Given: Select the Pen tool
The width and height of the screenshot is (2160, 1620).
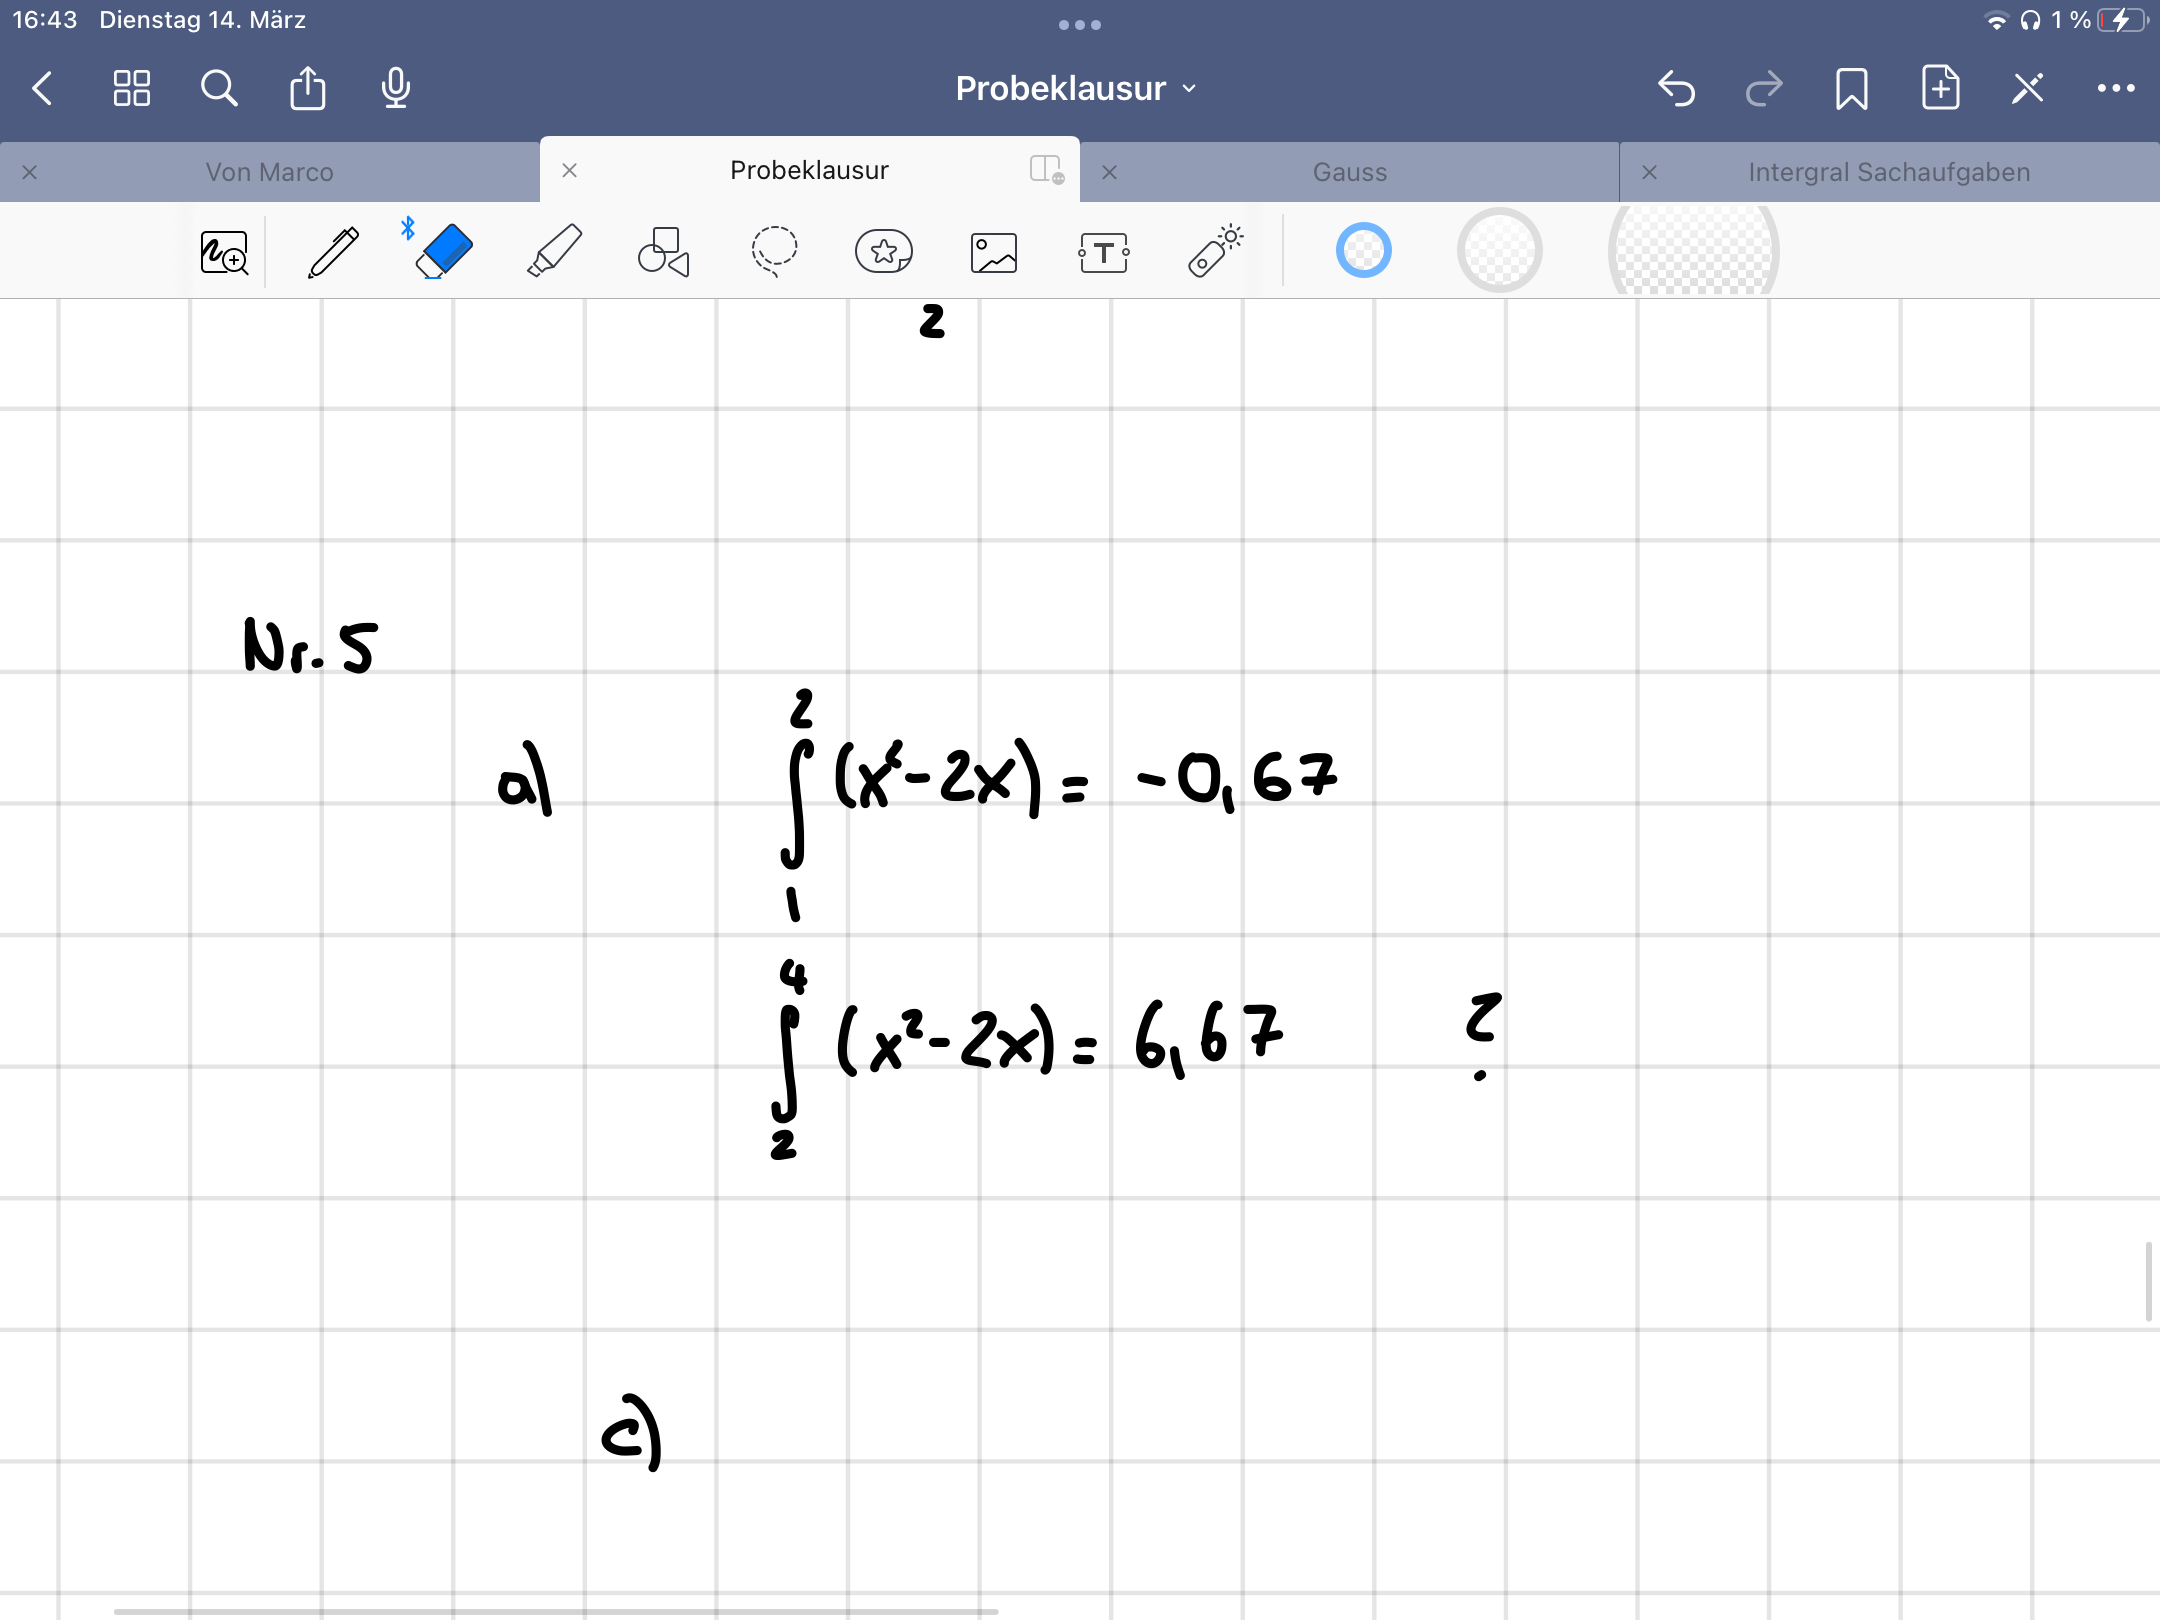Looking at the screenshot, I should click(333, 251).
